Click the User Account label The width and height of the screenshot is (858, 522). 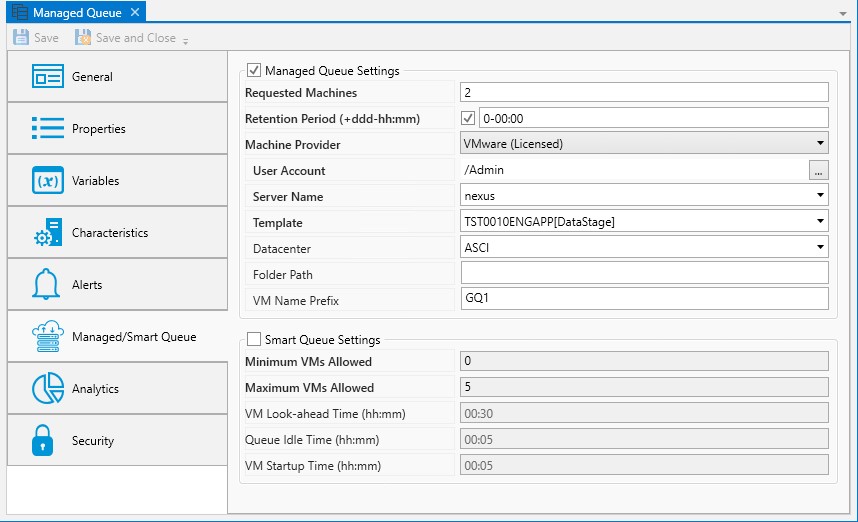pos(288,171)
